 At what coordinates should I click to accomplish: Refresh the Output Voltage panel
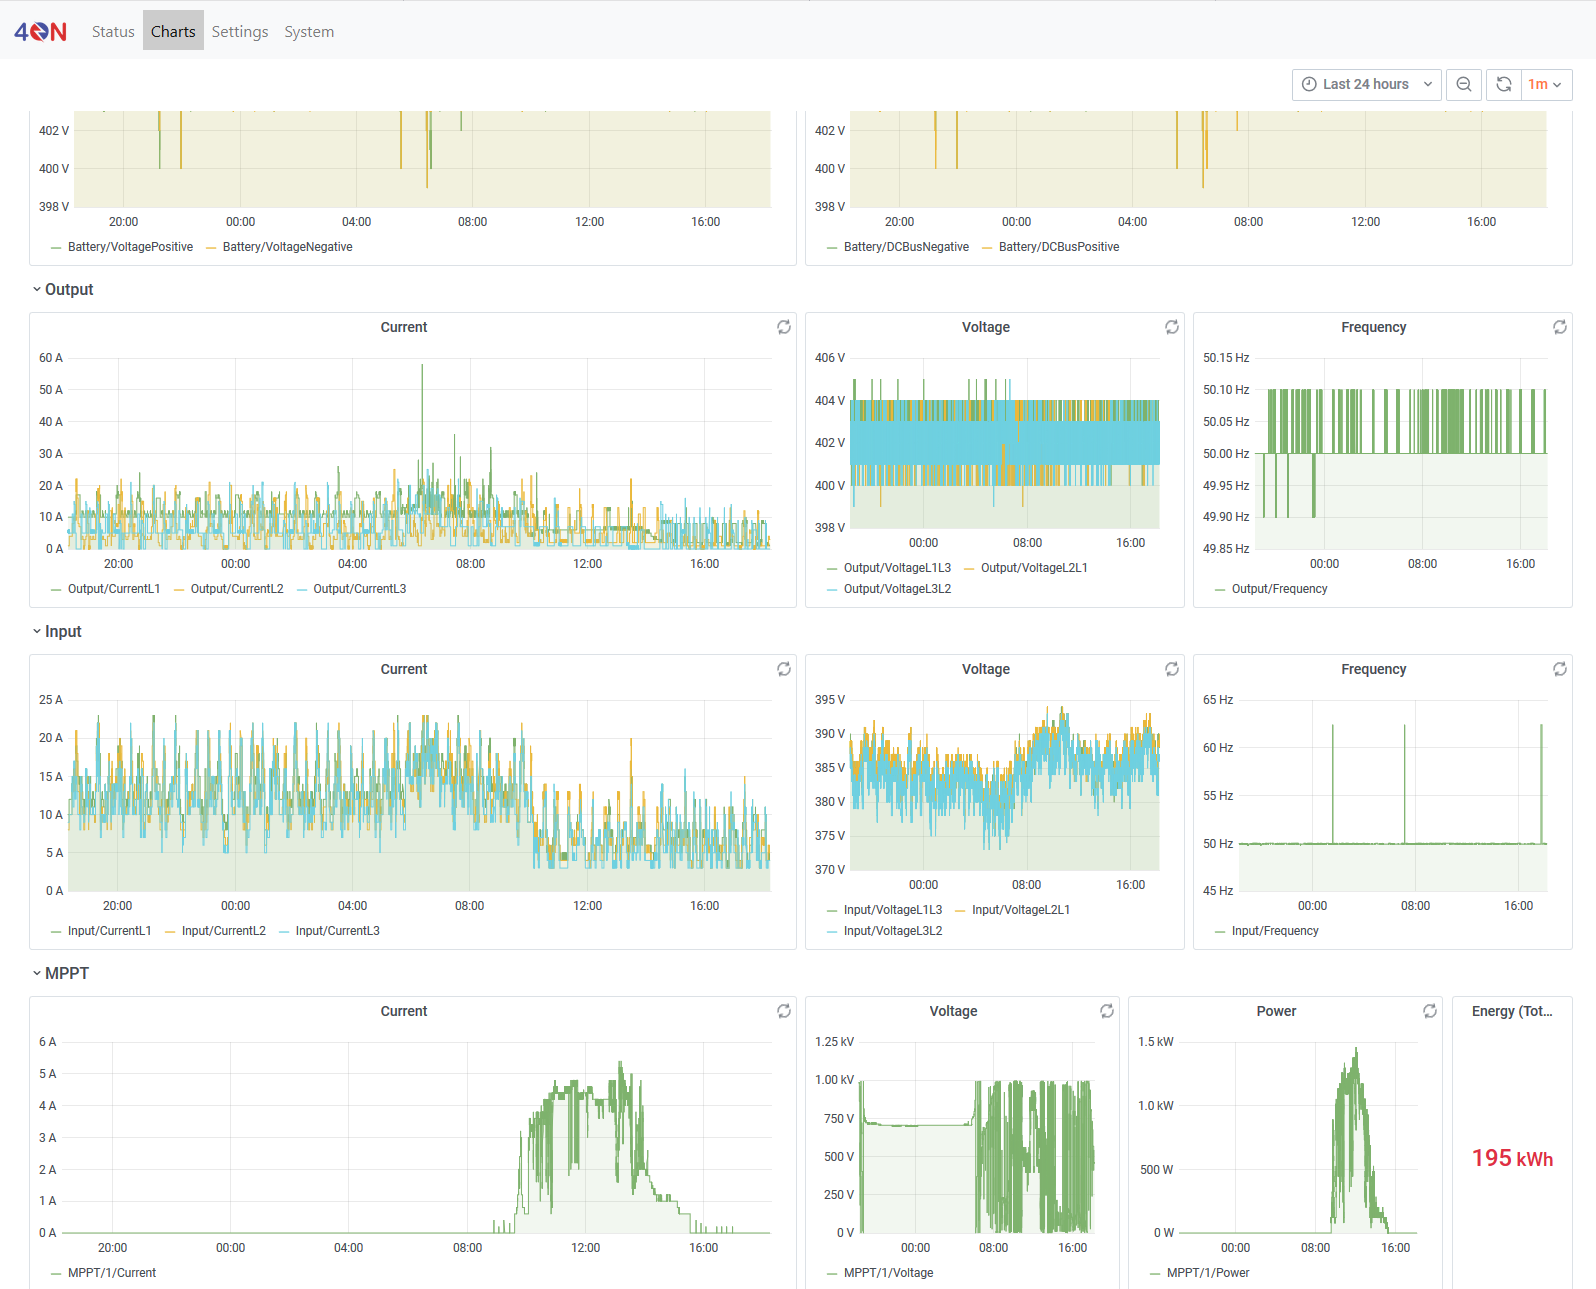1172,327
